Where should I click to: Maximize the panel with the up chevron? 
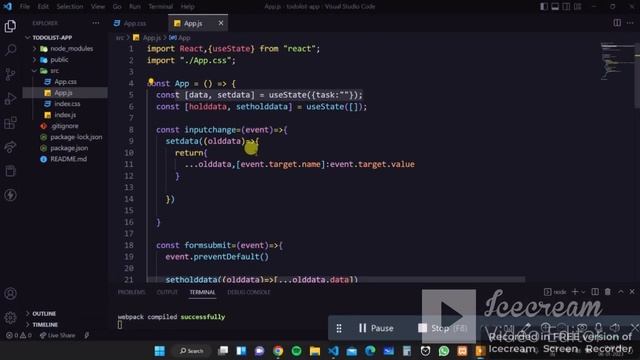point(620,291)
